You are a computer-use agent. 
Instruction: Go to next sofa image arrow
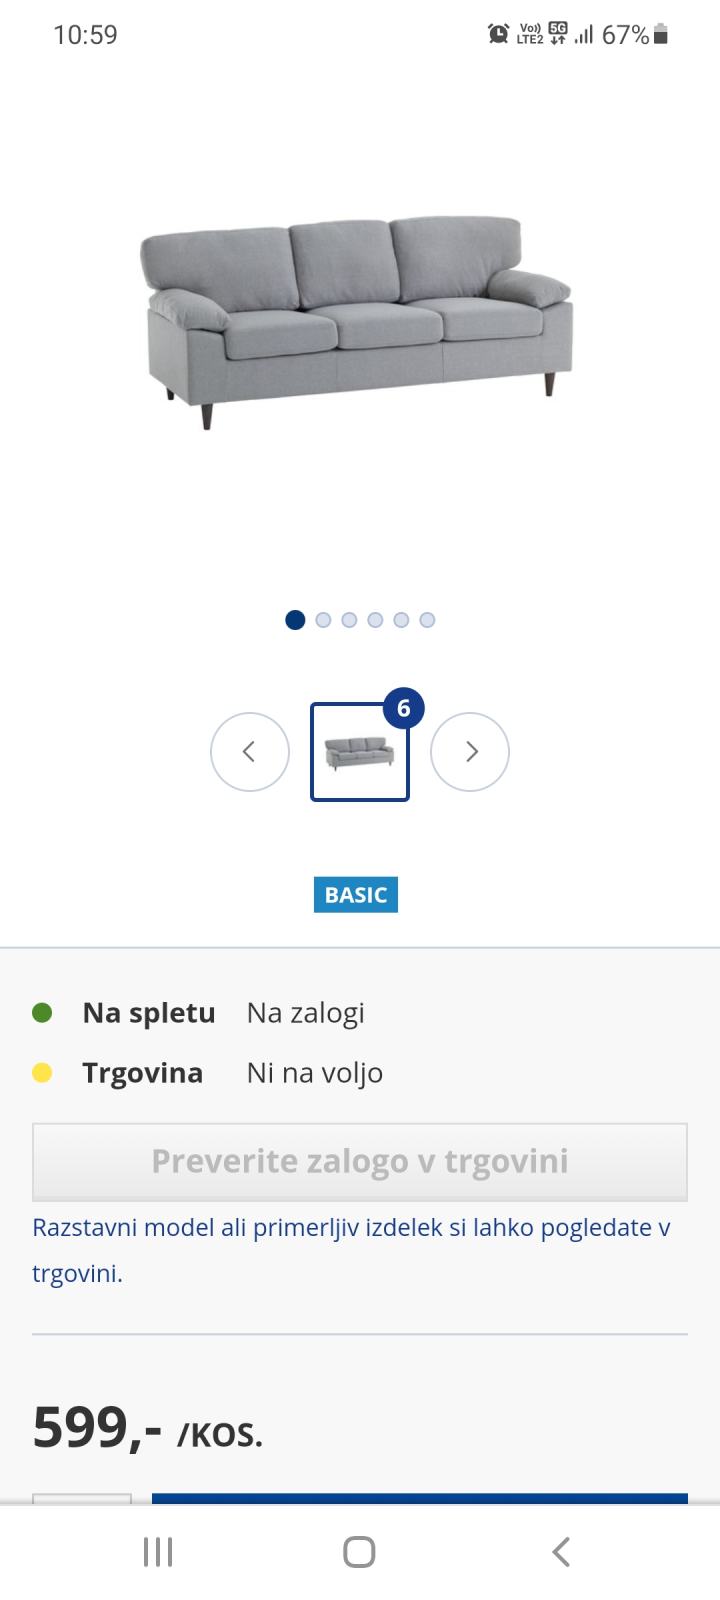coord(470,752)
